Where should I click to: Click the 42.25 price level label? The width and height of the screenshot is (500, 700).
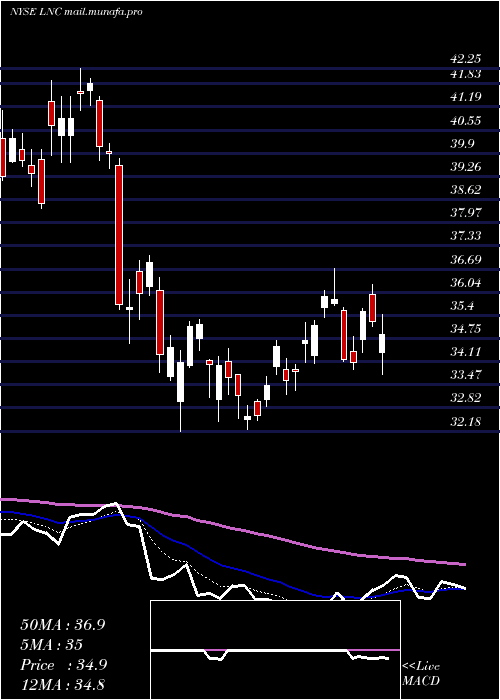tap(465, 59)
